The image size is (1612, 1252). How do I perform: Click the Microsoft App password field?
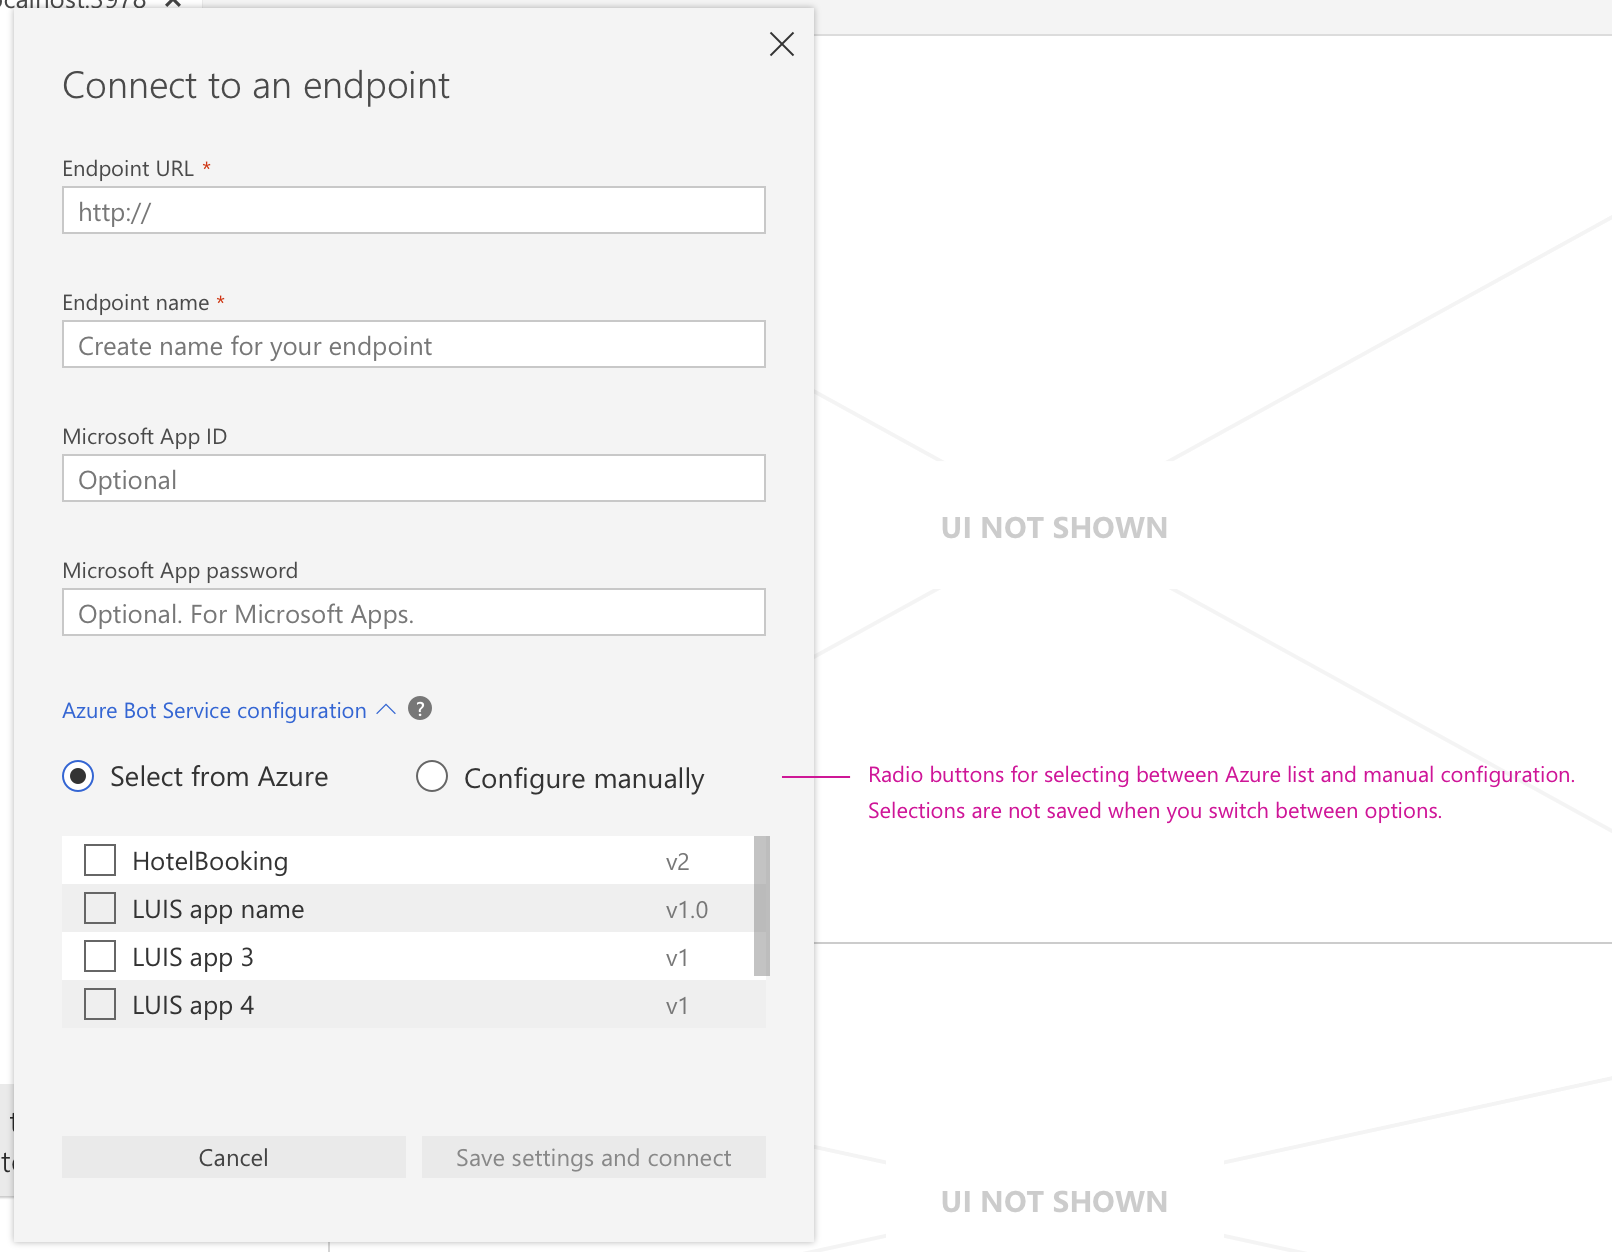413,612
